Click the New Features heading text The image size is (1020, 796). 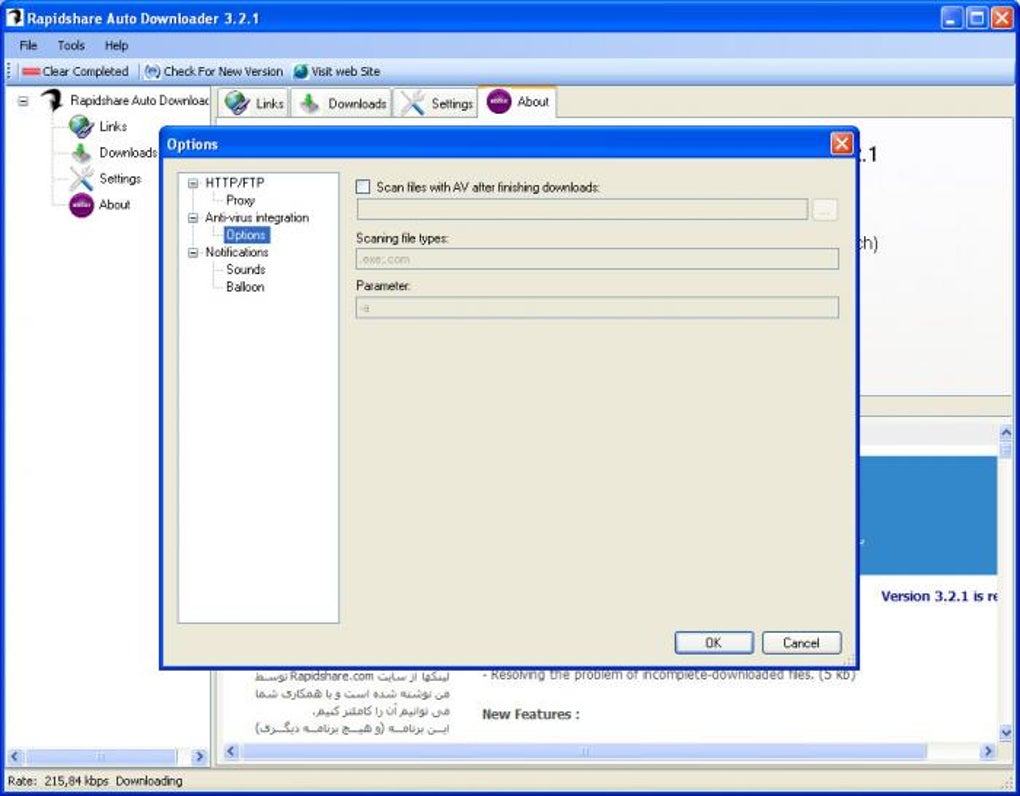tap(531, 714)
